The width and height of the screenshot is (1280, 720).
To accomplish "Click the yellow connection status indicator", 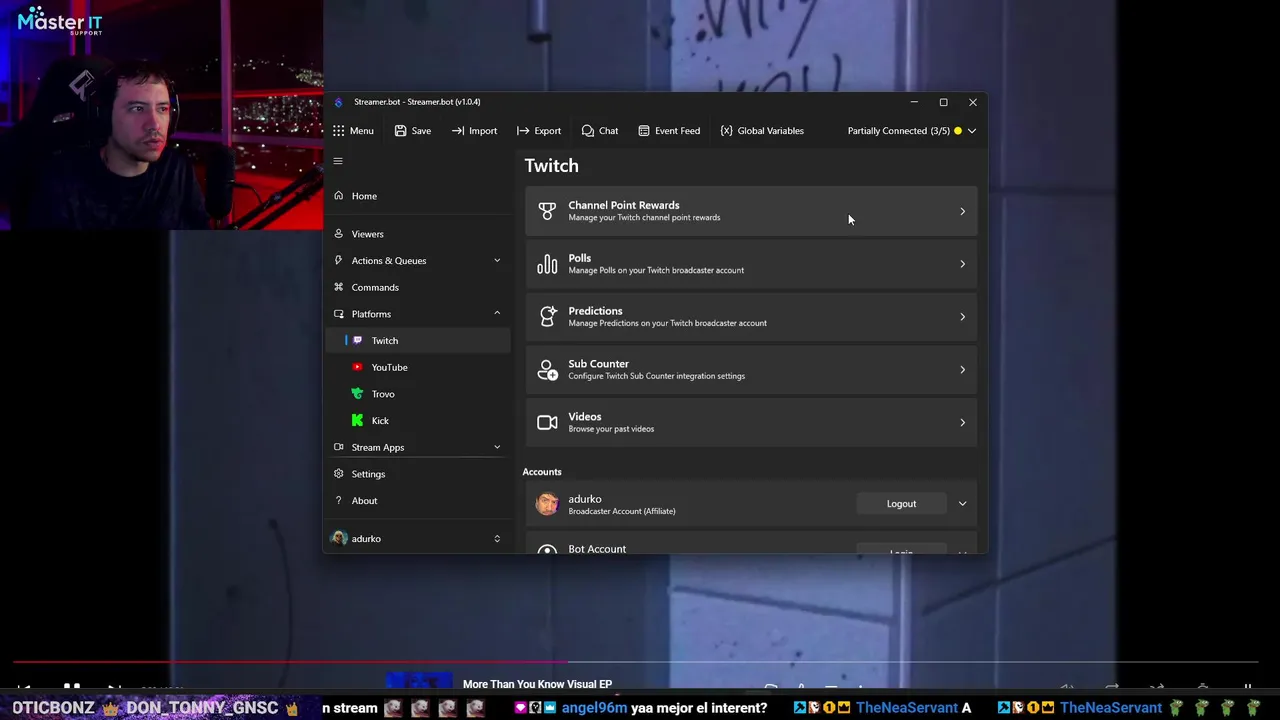I will (x=958, y=131).
